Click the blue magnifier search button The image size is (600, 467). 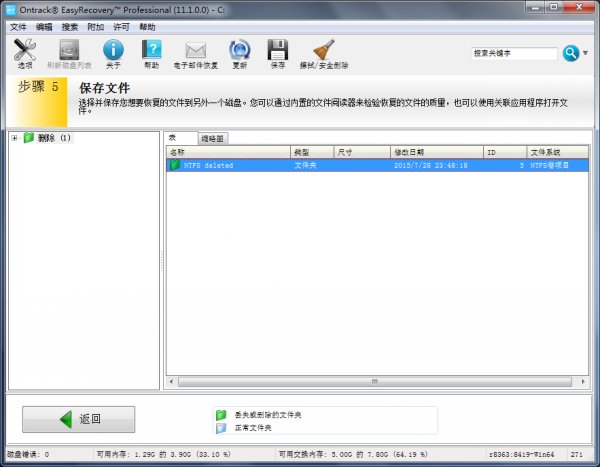pos(571,53)
